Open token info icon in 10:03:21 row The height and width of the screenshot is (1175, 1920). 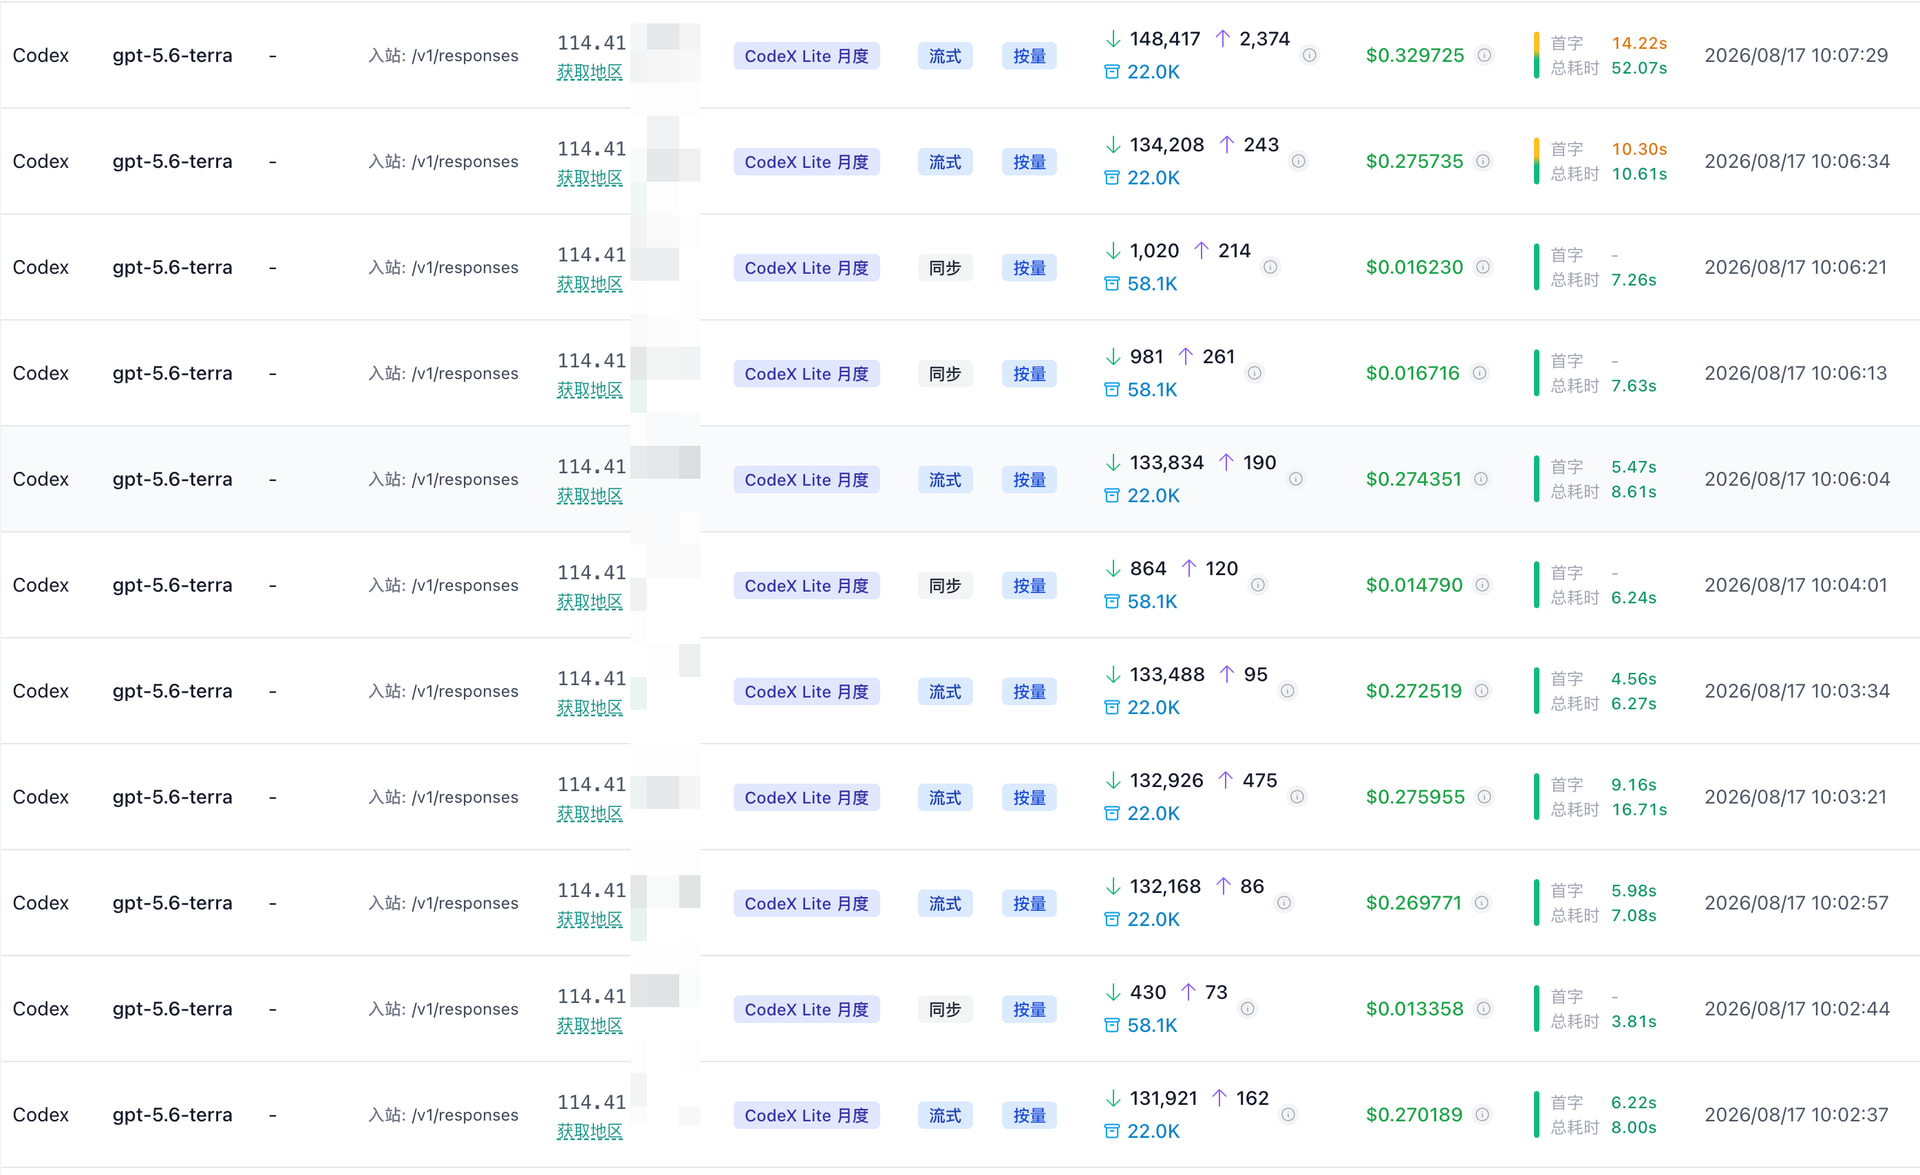coord(1297,797)
